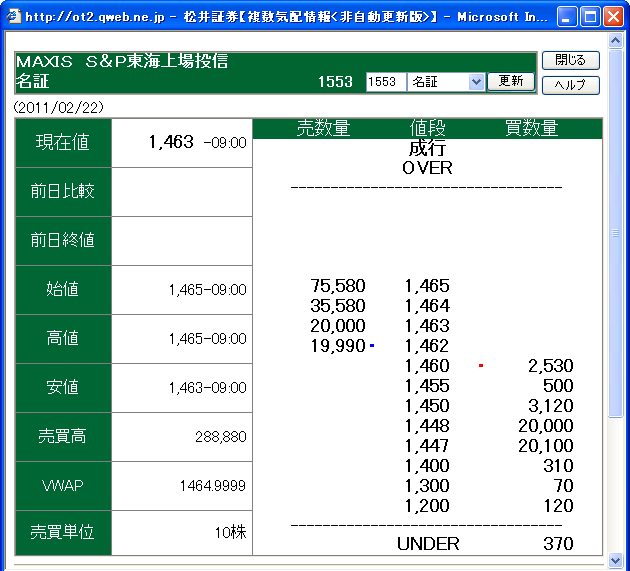The width and height of the screenshot is (630, 571).
Task: Expand the 名証 exchange dropdown
Action: click(x=476, y=82)
